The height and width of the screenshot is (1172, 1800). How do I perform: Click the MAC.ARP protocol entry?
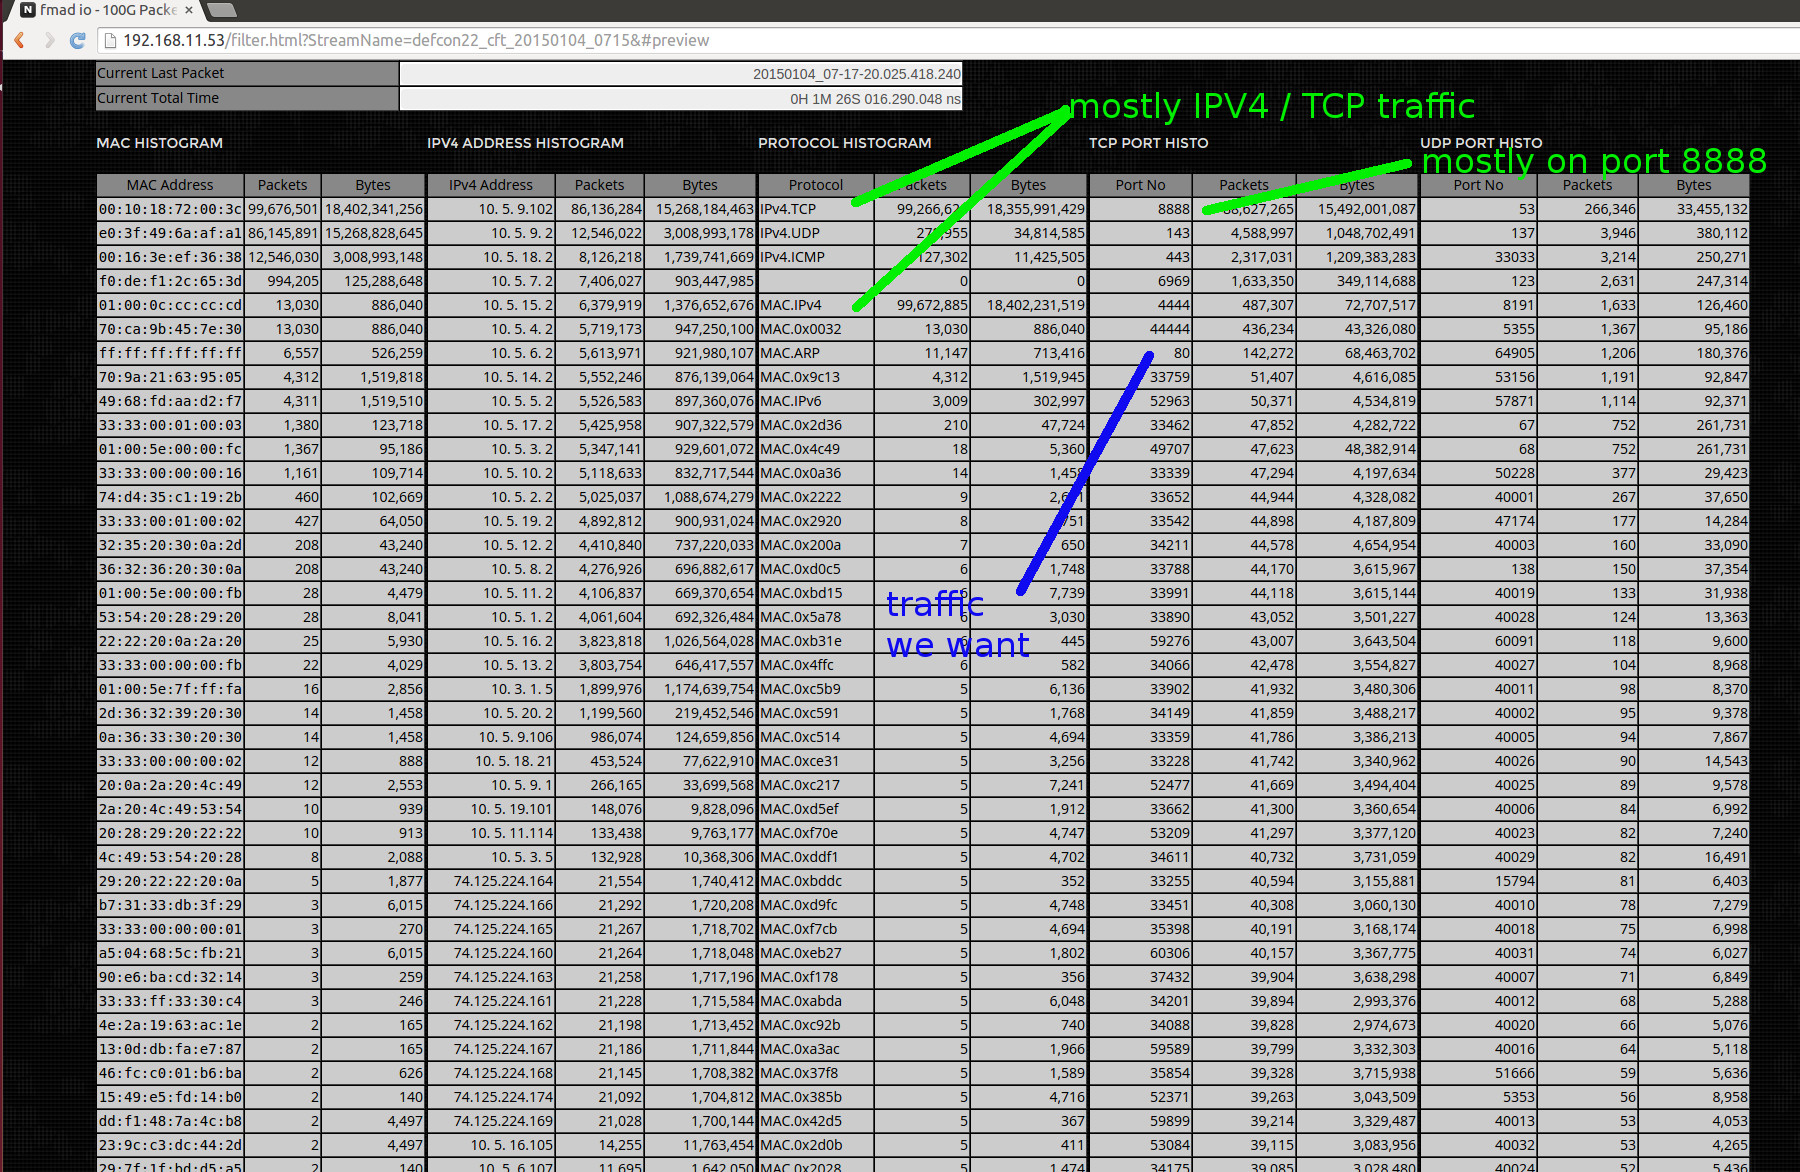pyautogui.click(x=790, y=353)
